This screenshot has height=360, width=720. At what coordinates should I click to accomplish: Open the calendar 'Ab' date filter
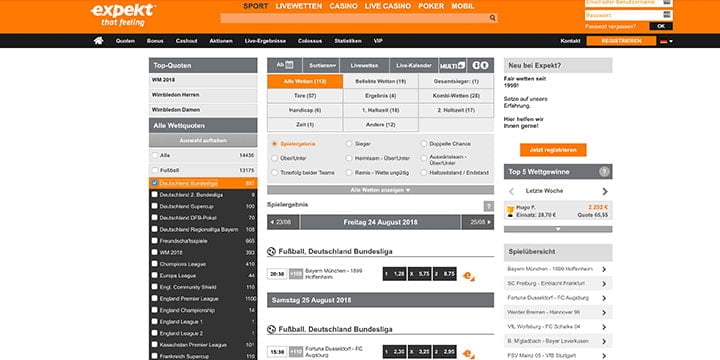point(285,65)
